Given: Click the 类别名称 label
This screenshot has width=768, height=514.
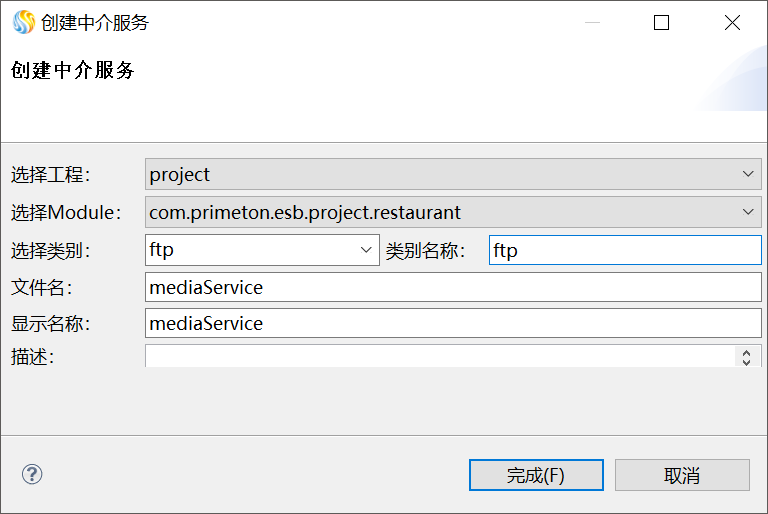Looking at the screenshot, I should (x=426, y=251).
